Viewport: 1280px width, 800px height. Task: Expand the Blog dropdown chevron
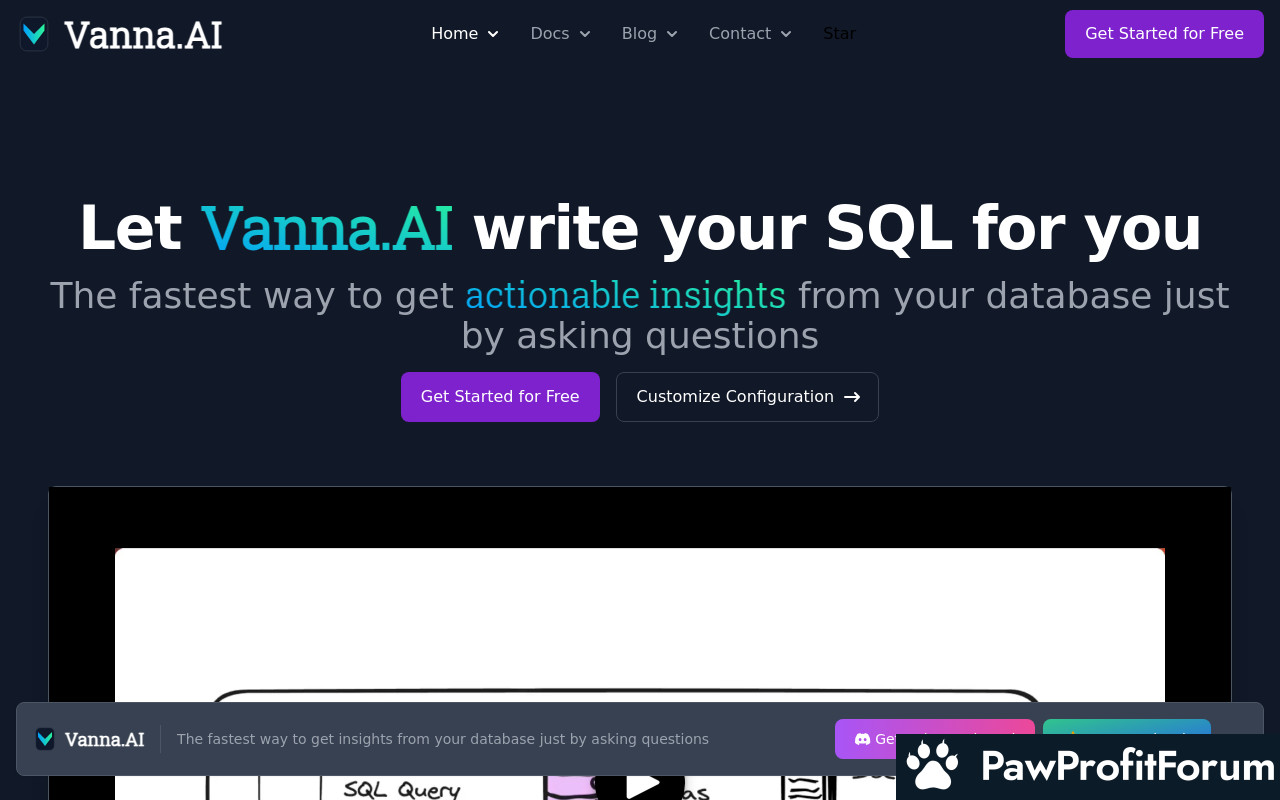point(672,34)
